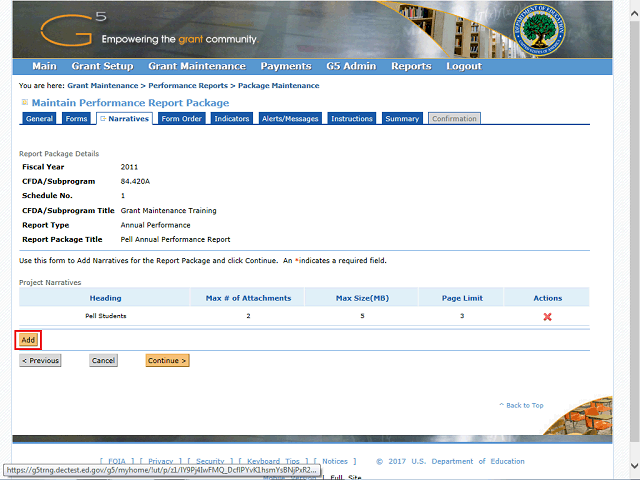Click the Pell Annual Performance Report title value
This screenshot has width=640, height=480.
[176, 240]
